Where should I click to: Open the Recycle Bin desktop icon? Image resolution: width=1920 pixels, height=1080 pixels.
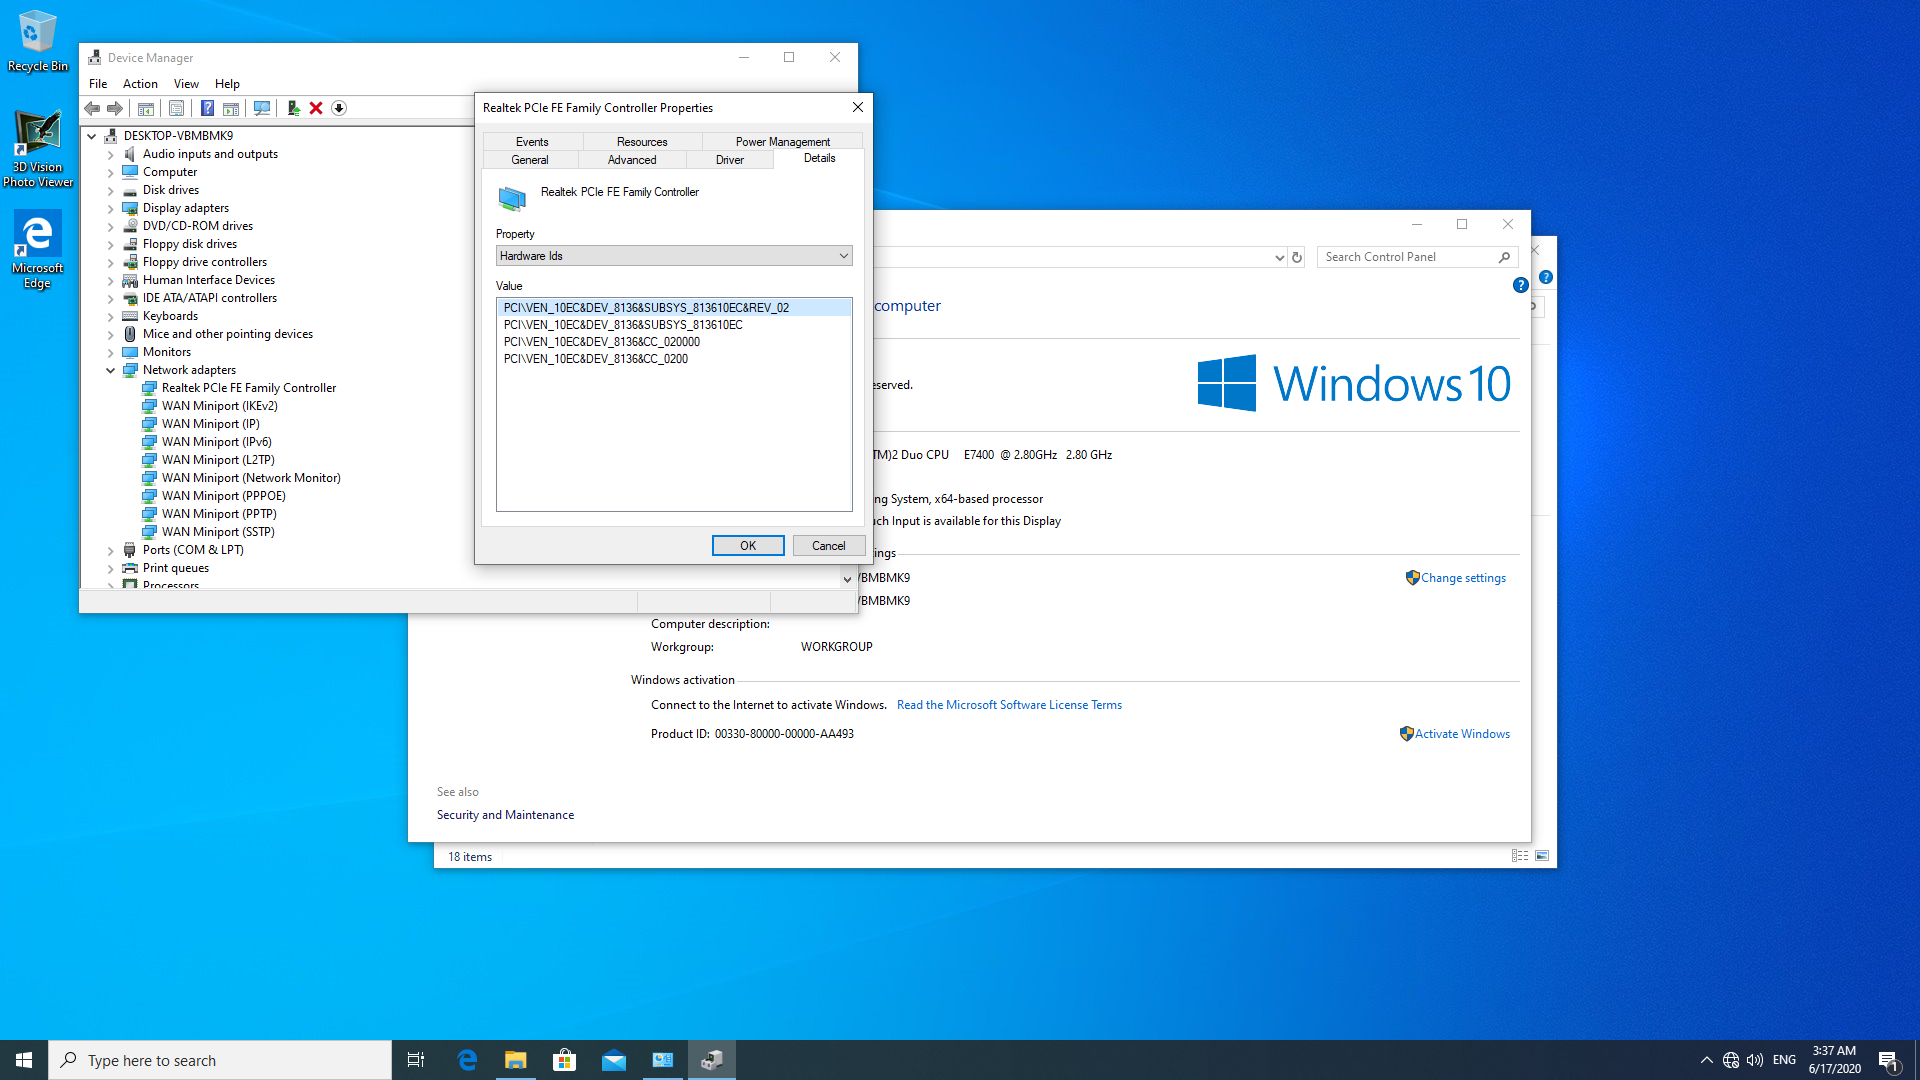coord(38,41)
